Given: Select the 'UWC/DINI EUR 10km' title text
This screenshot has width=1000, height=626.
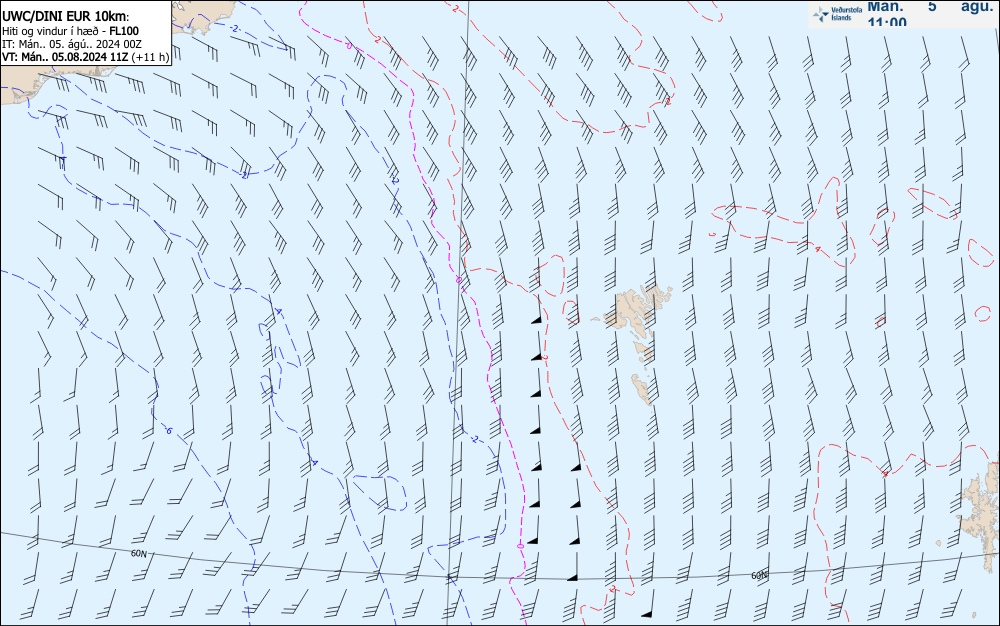Looking at the screenshot, I should click(x=66, y=17).
